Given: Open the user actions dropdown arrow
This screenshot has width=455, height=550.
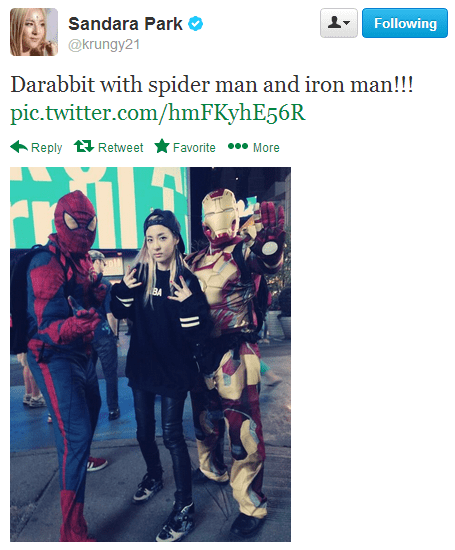Looking at the screenshot, I should 347,23.
